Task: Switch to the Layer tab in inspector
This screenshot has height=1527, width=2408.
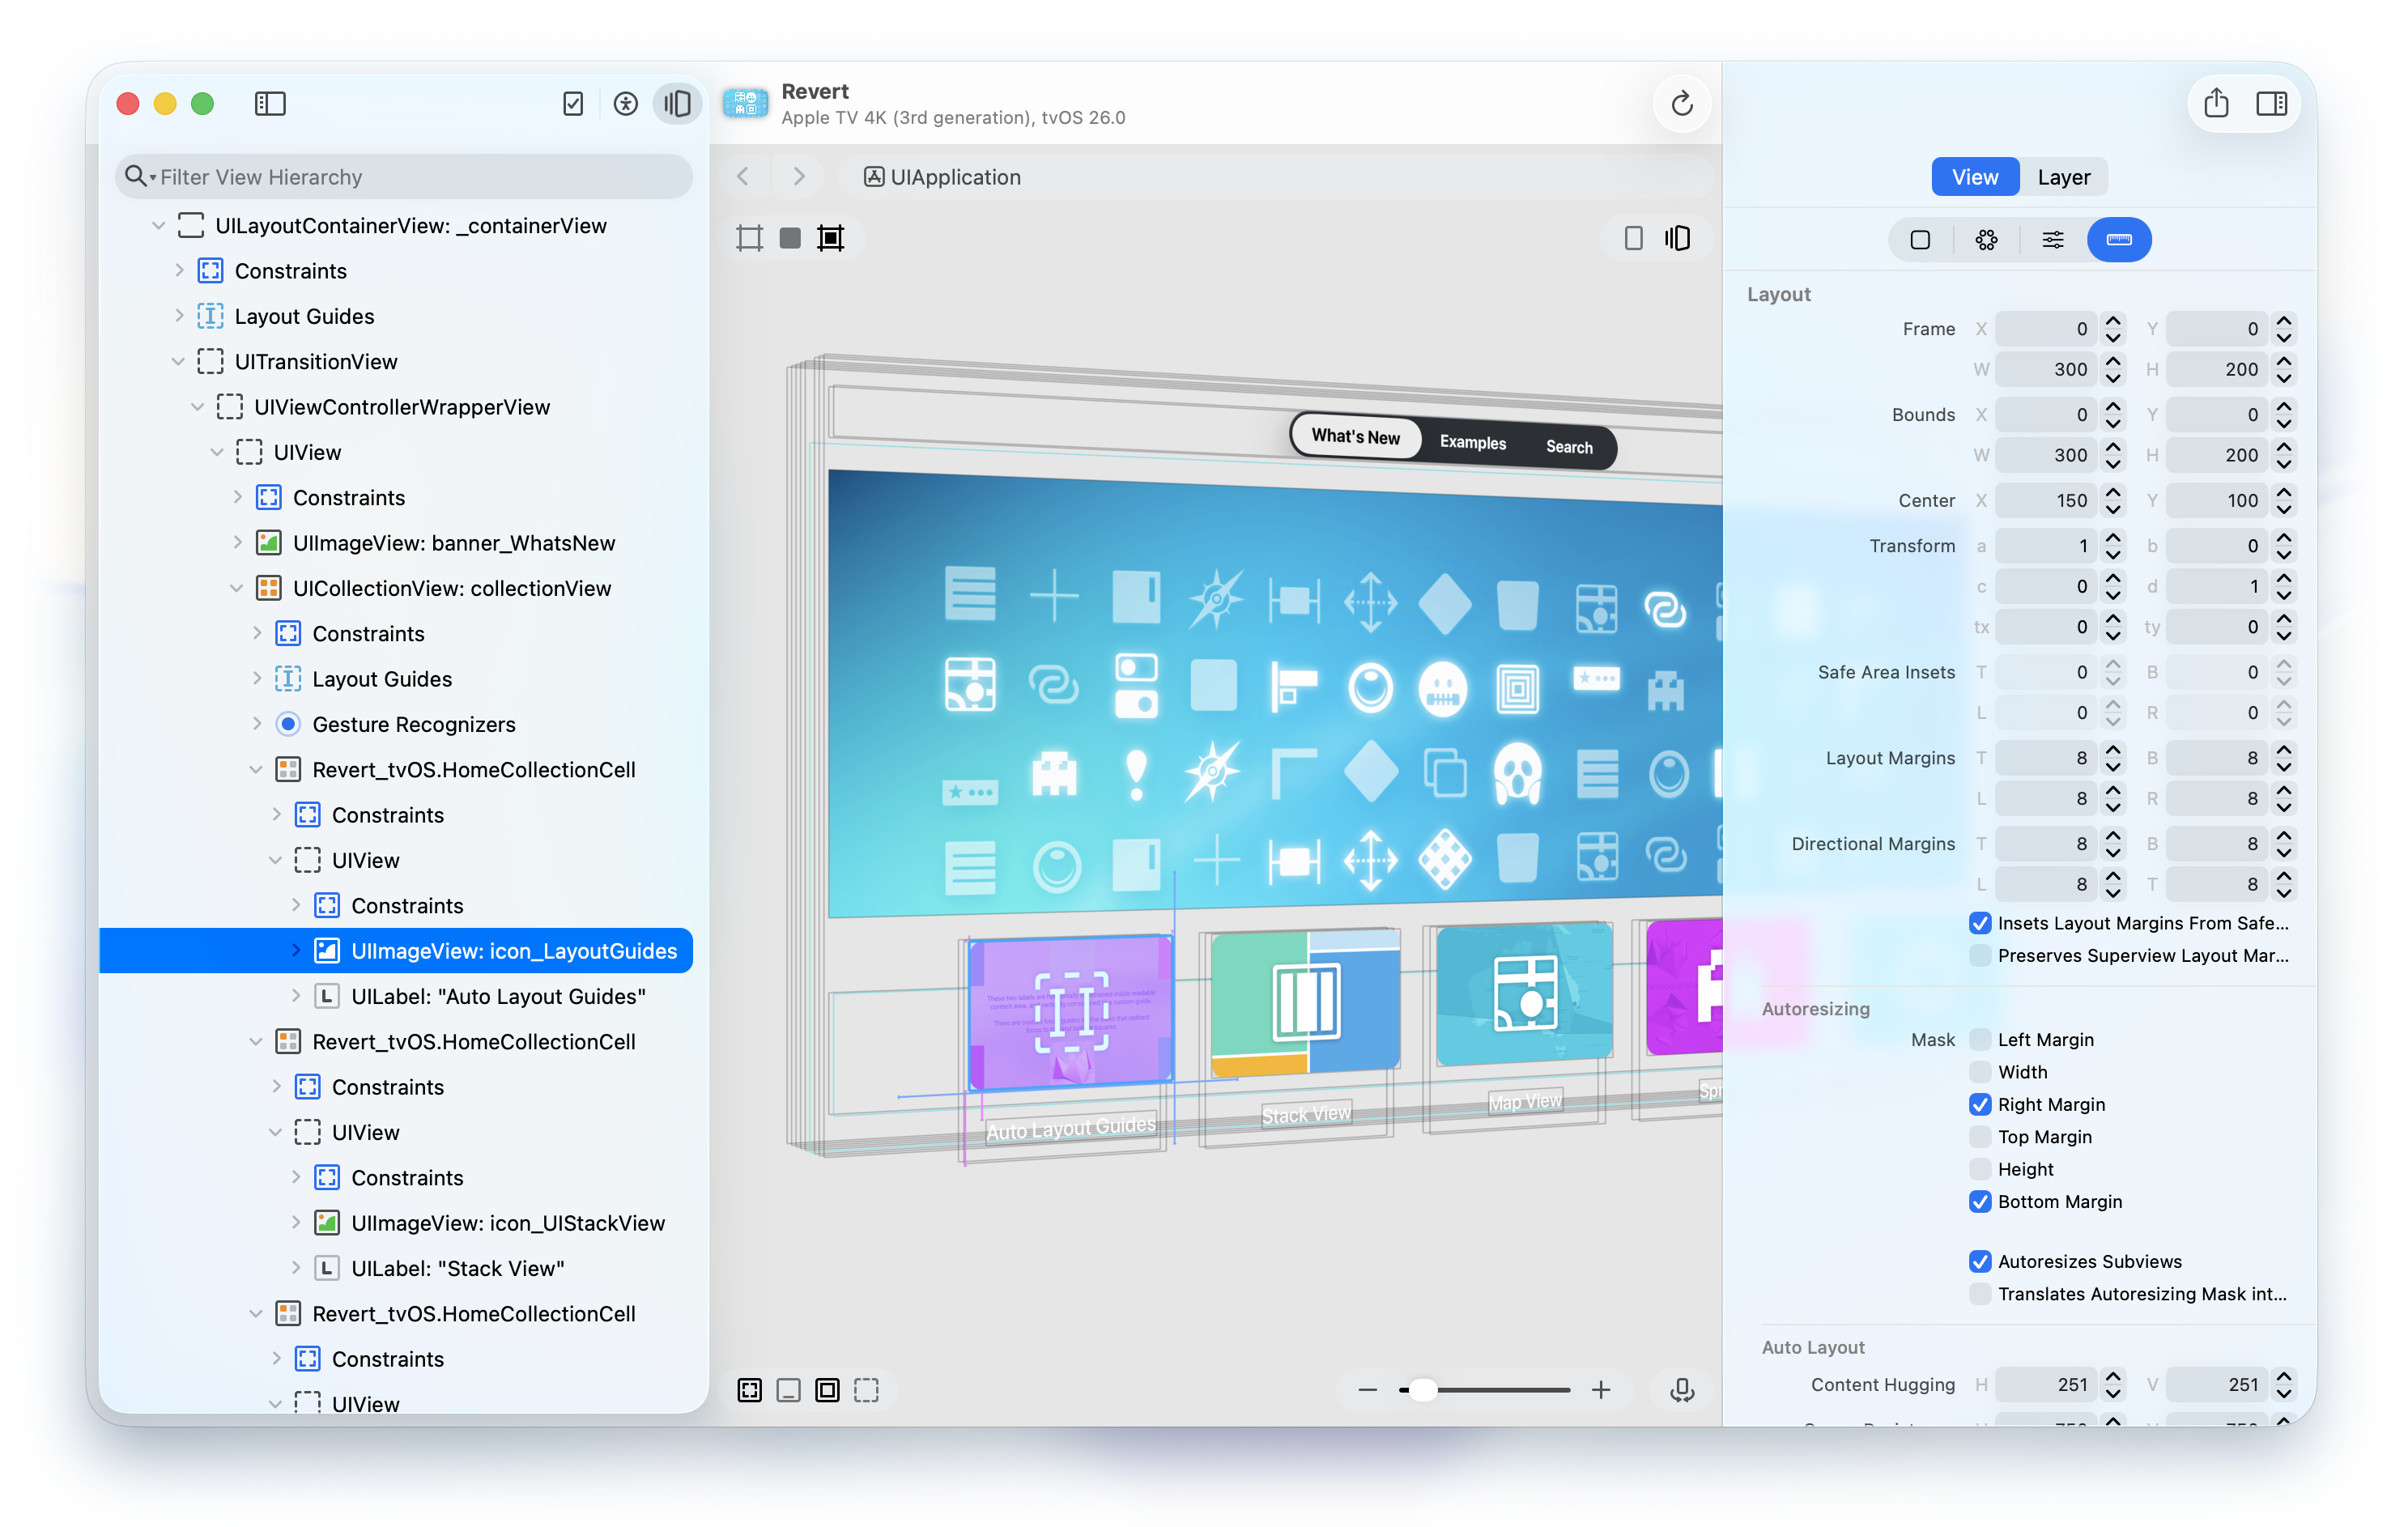Action: 2064,177
